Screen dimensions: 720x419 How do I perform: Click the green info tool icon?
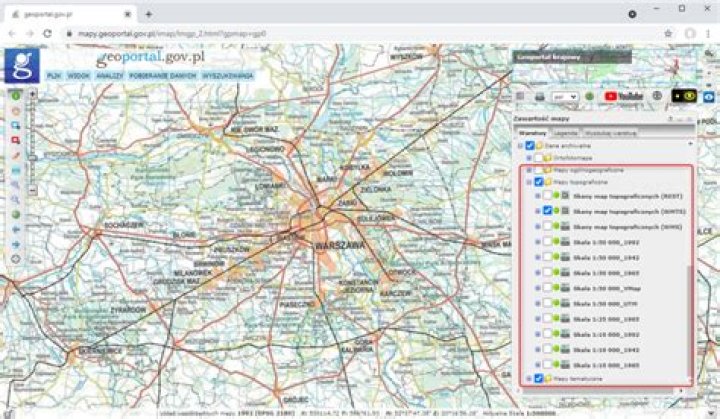(x=15, y=96)
